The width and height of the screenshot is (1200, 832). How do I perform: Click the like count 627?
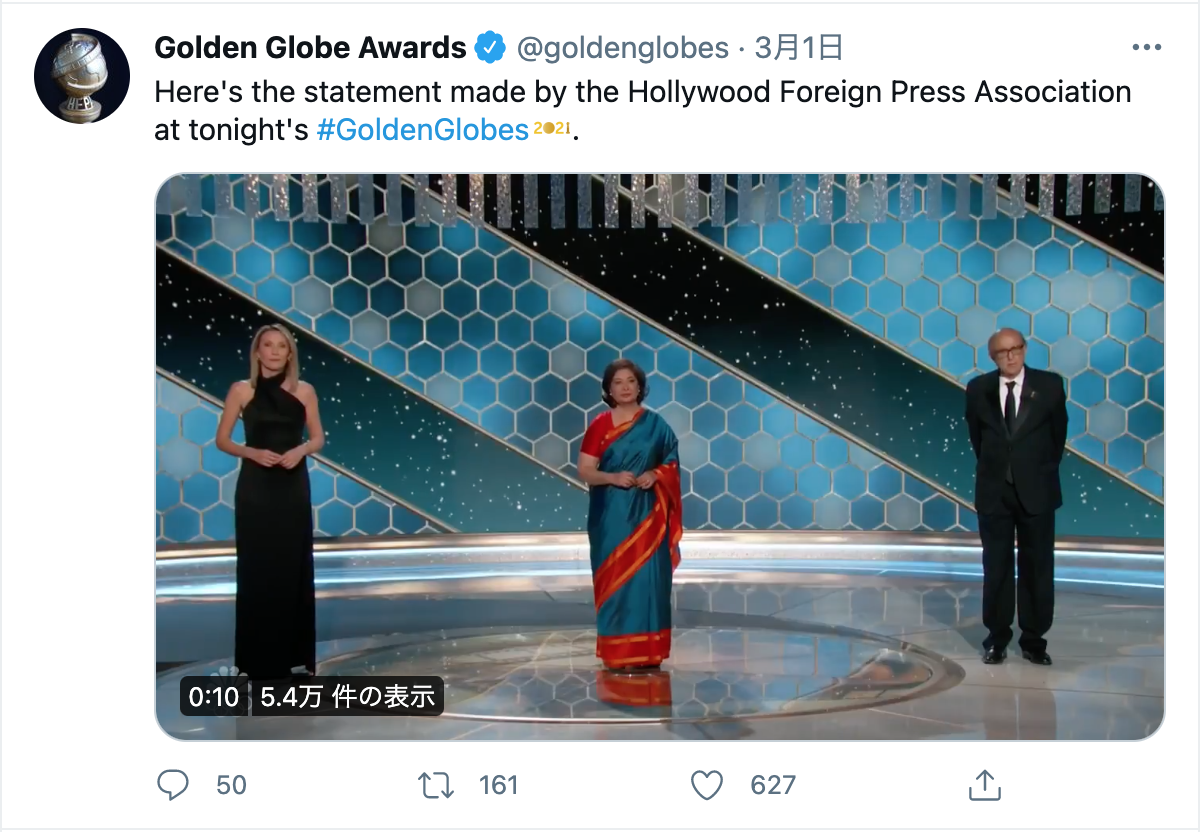tap(772, 785)
